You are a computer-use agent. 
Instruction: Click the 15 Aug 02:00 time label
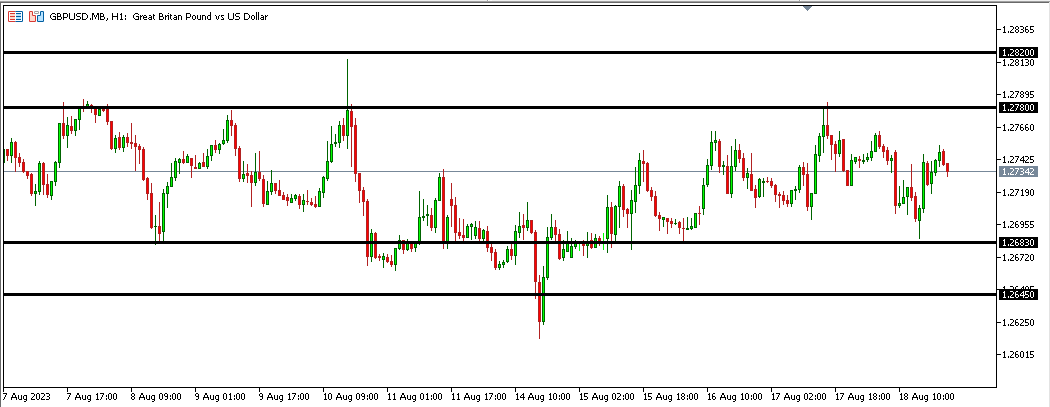(x=607, y=396)
